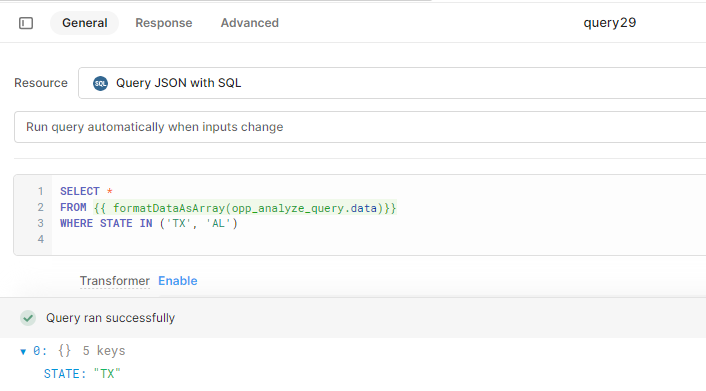Viewport: 706px width, 391px height.
Task: Click the Transformer label
Action: tap(115, 281)
